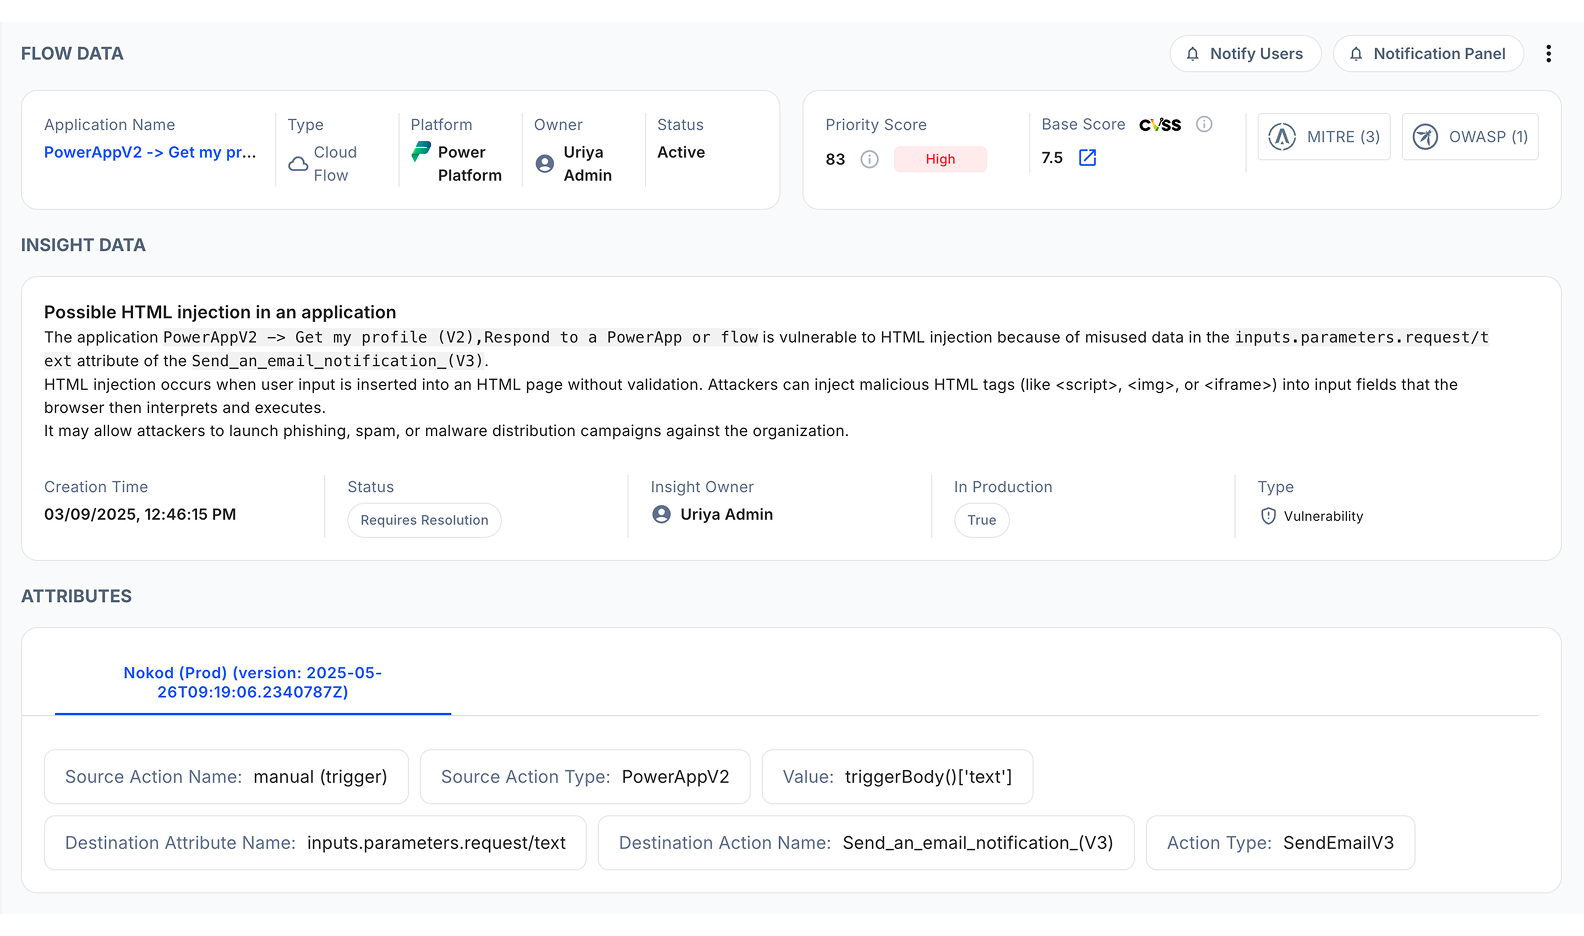Screen dimensions: 1584x936
Task: Open the MITRE (3) mappings
Action: click(x=1324, y=137)
